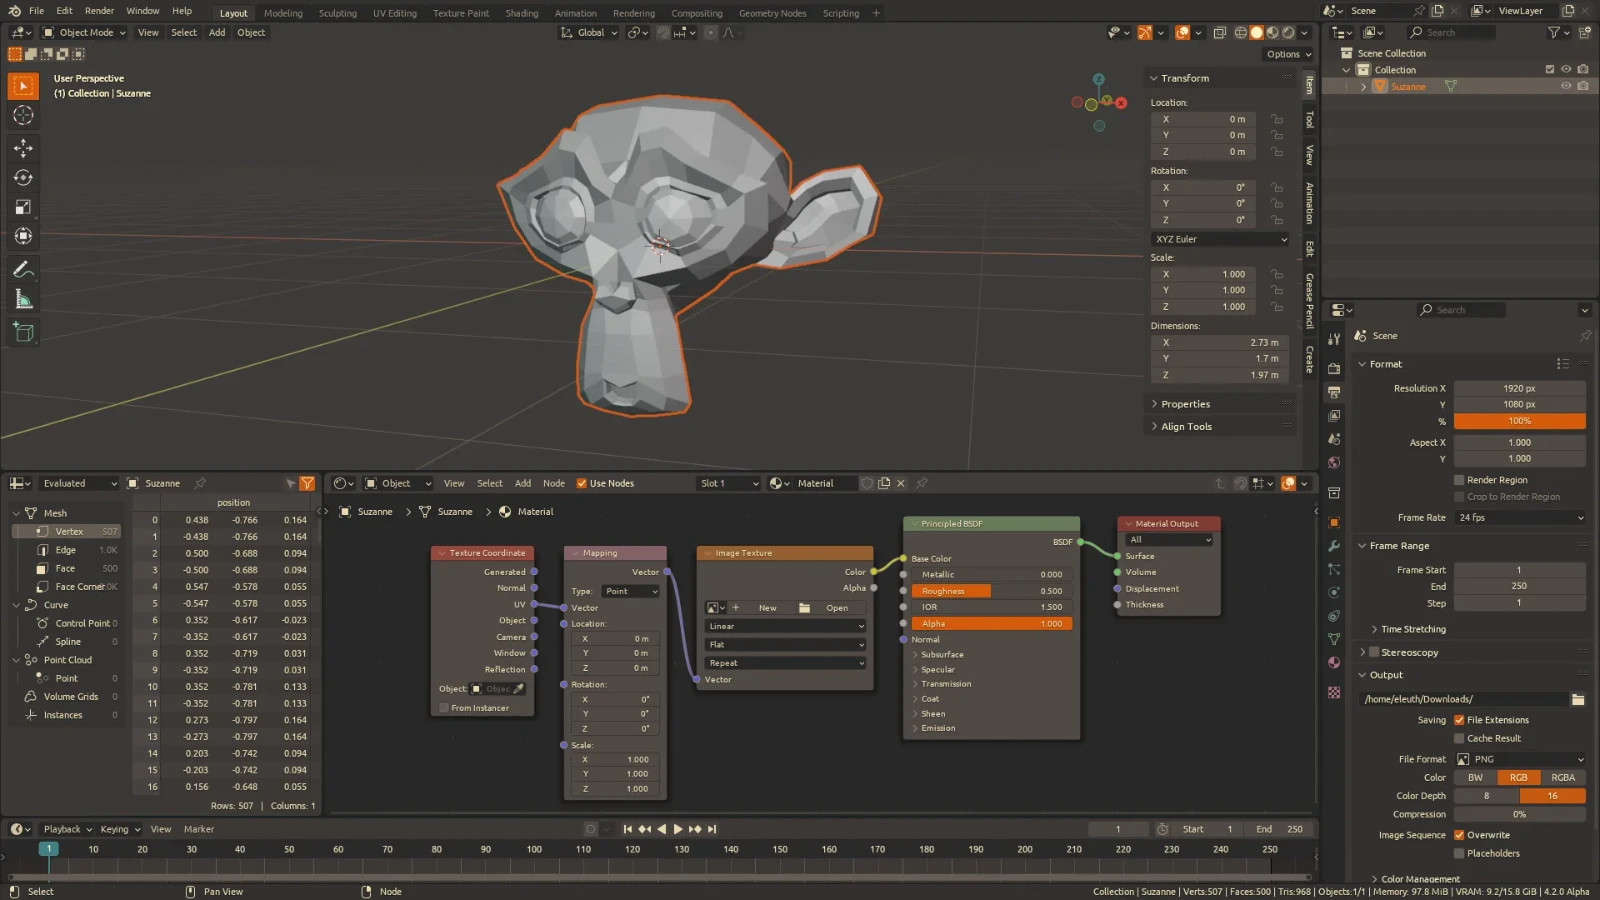The image size is (1600, 900).
Task: Adjust Roughness slider in Principled BSDF
Action: coord(992,591)
